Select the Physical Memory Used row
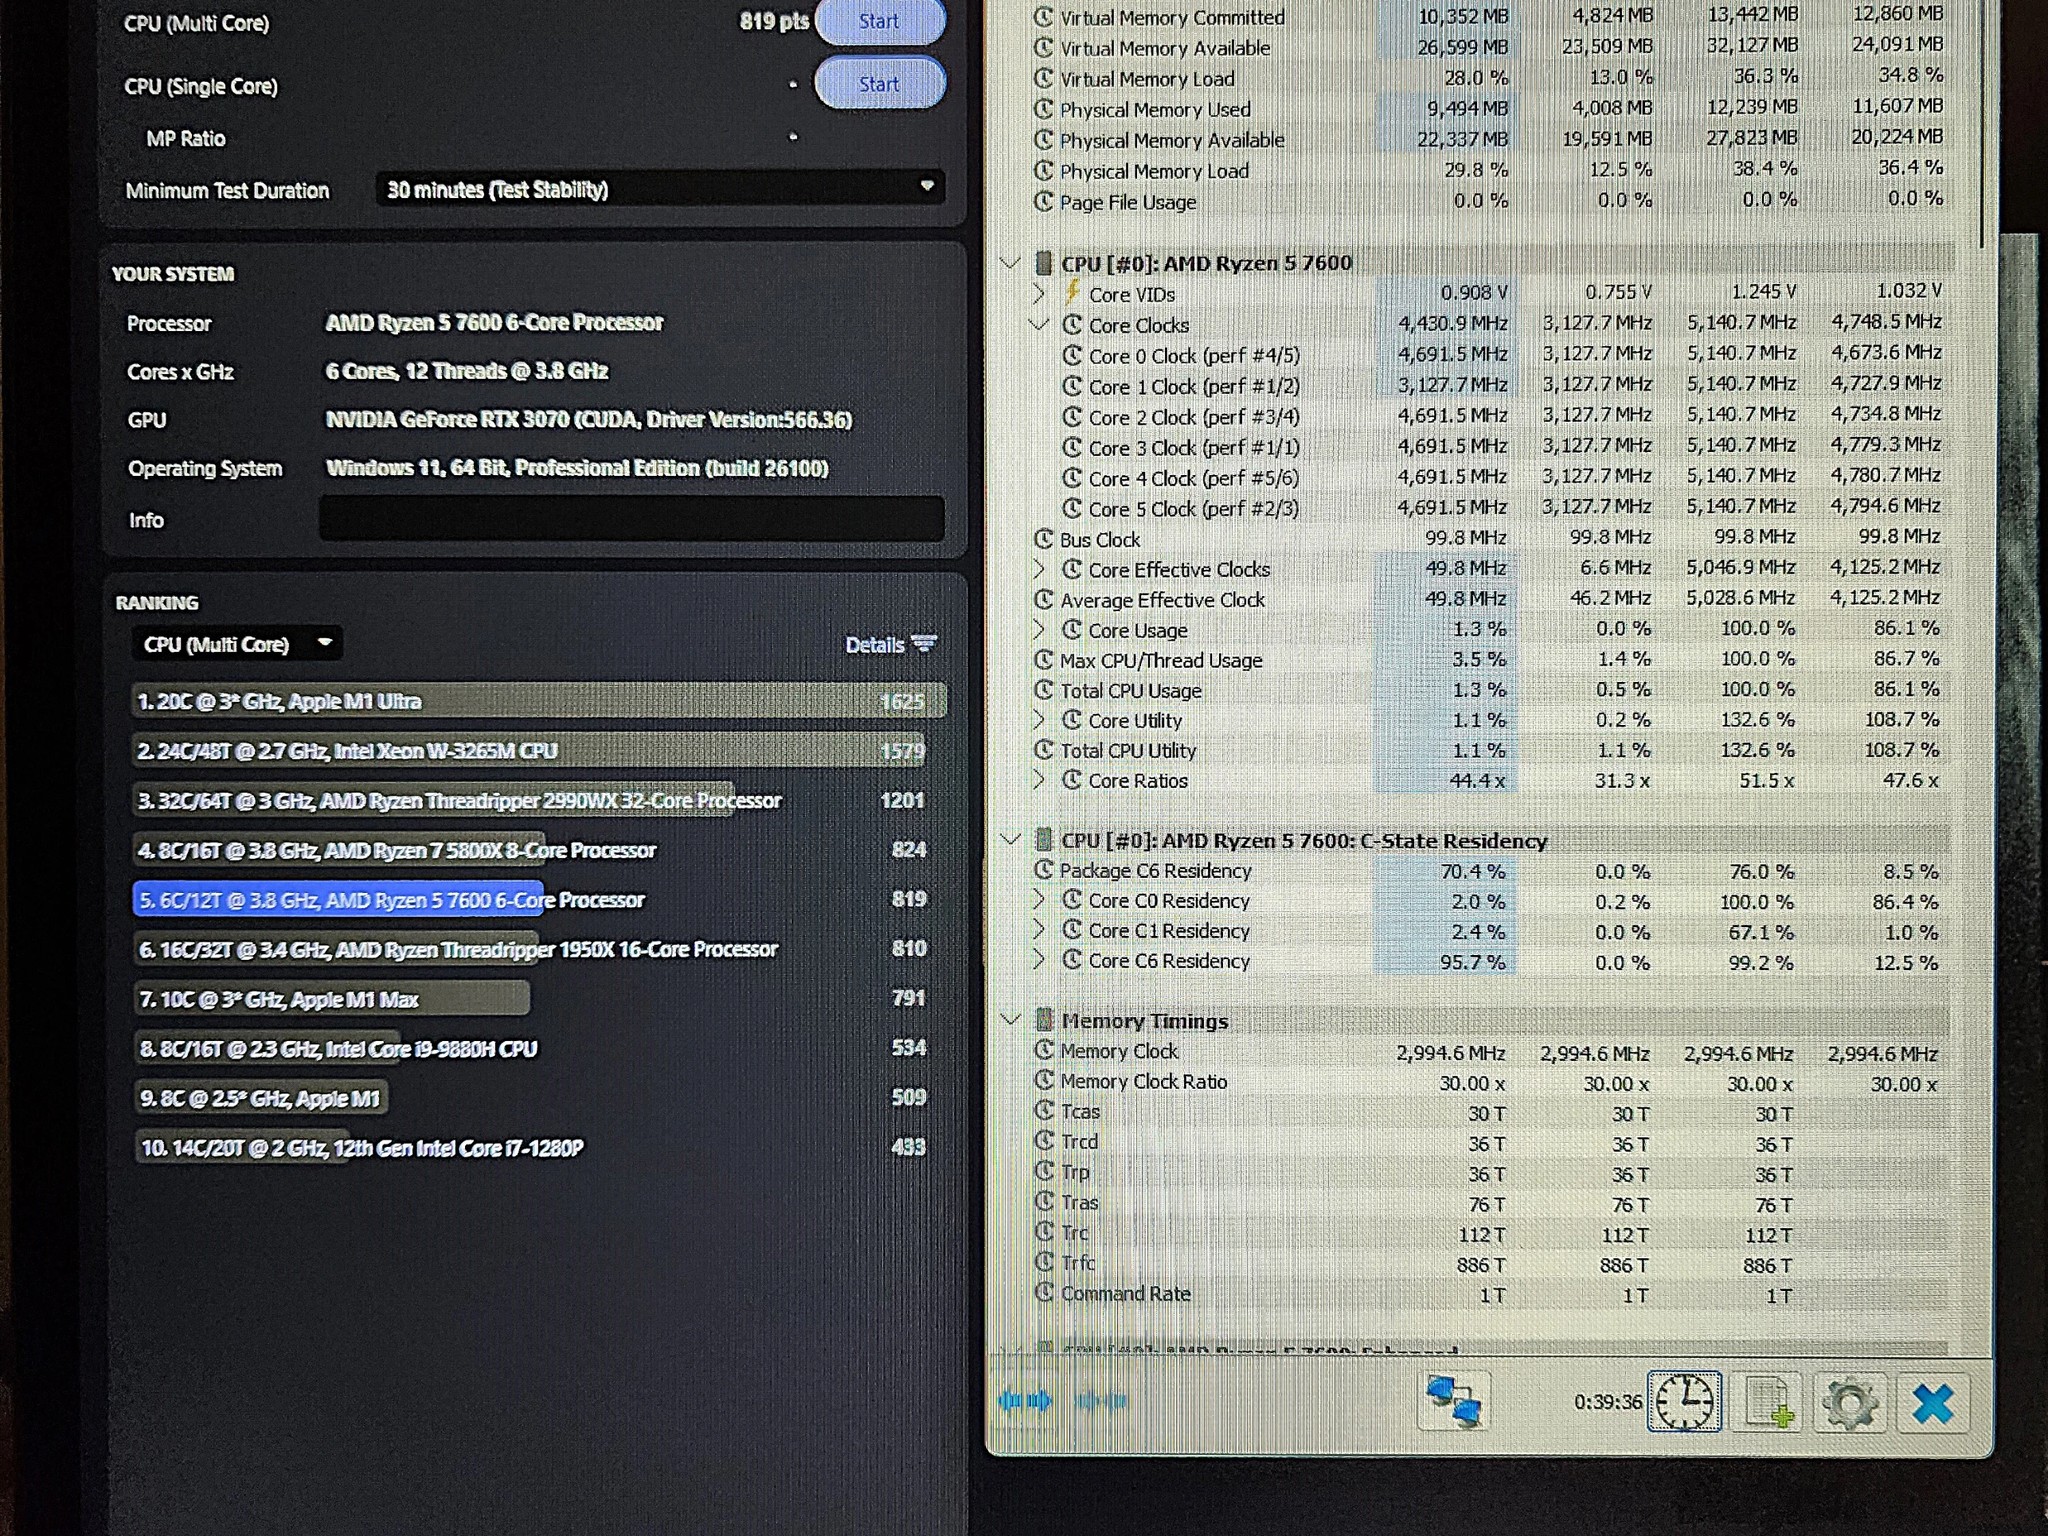This screenshot has width=2048, height=1536. tap(1490, 108)
